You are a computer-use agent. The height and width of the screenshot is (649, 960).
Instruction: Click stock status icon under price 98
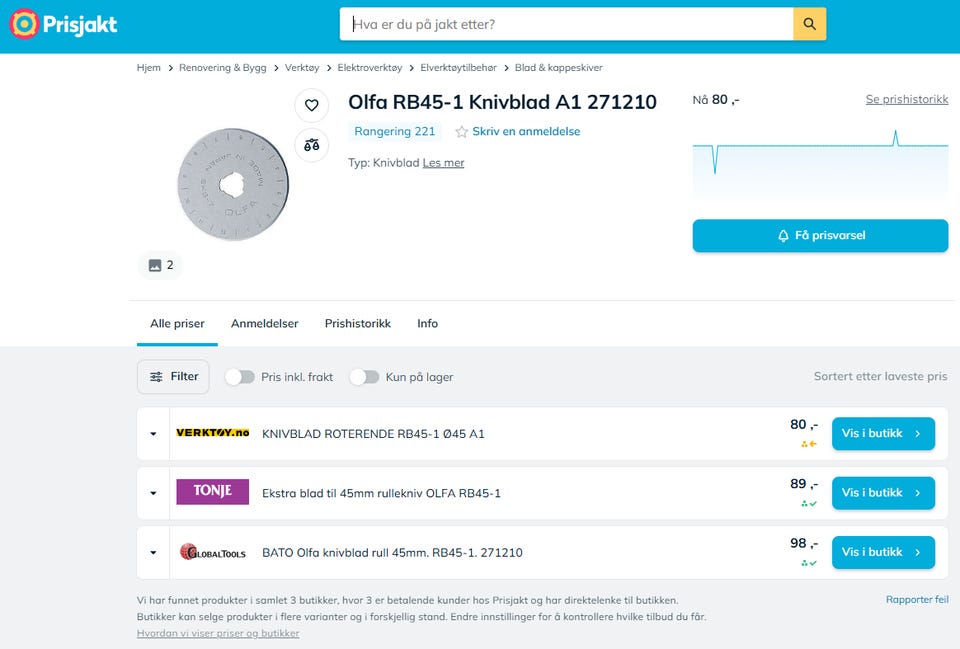809,563
